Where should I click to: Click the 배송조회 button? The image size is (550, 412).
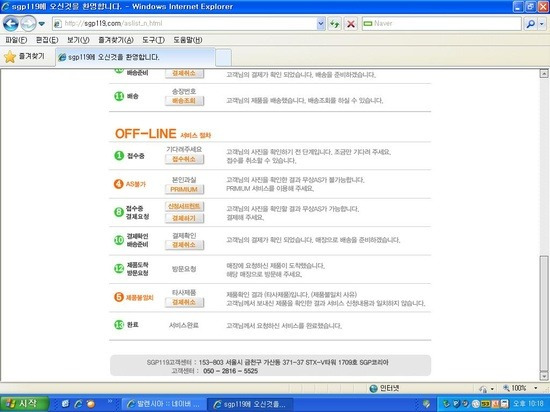(184, 101)
